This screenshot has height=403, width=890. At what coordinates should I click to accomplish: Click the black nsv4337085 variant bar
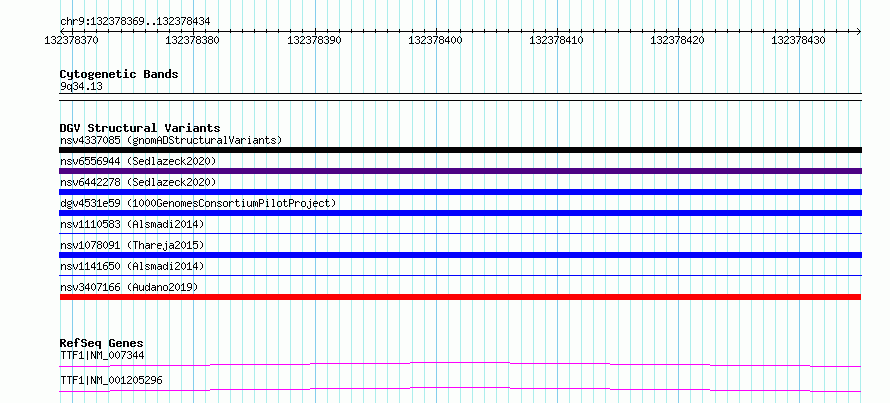pyautogui.click(x=460, y=150)
